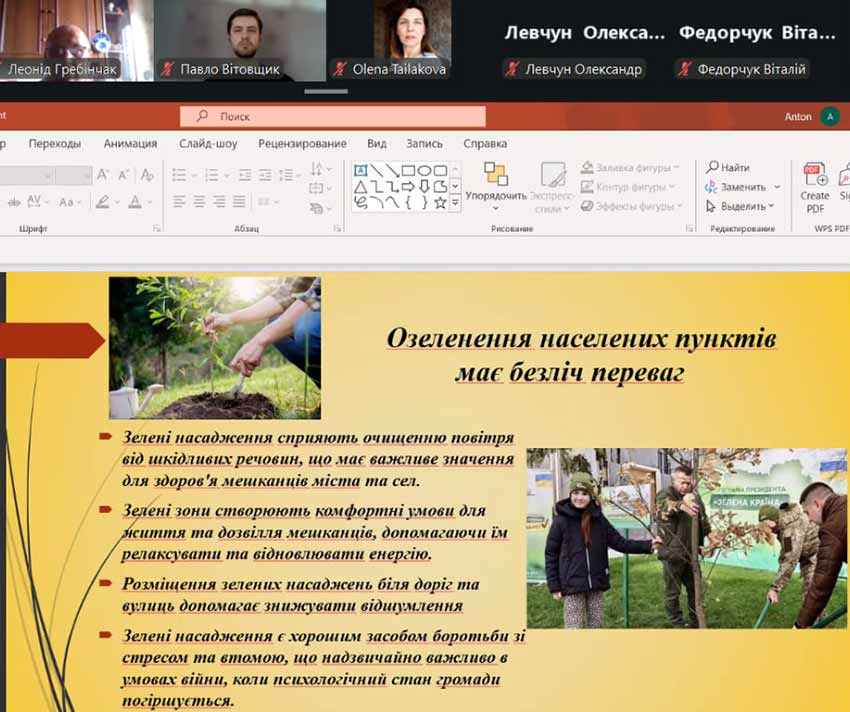Click the clear formatting icon
Image resolution: width=850 pixels, height=712 pixels.
[x=147, y=175]
